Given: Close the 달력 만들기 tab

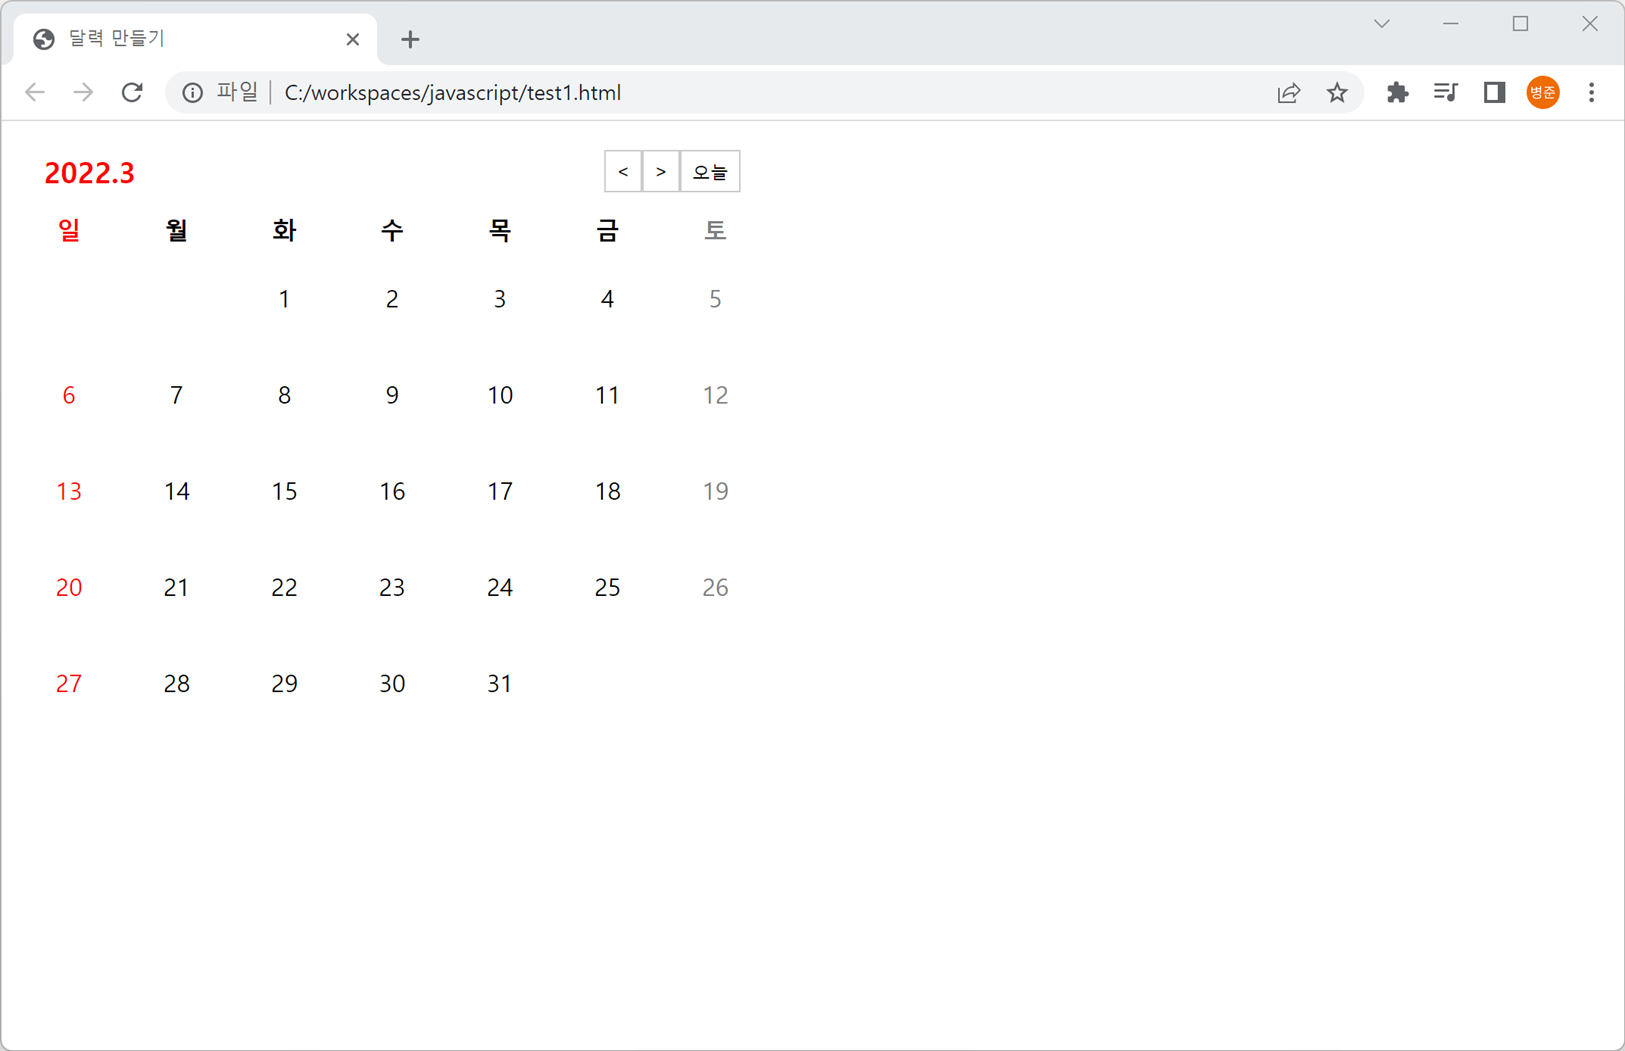Looking at the screenshot, I should (352, 40).
